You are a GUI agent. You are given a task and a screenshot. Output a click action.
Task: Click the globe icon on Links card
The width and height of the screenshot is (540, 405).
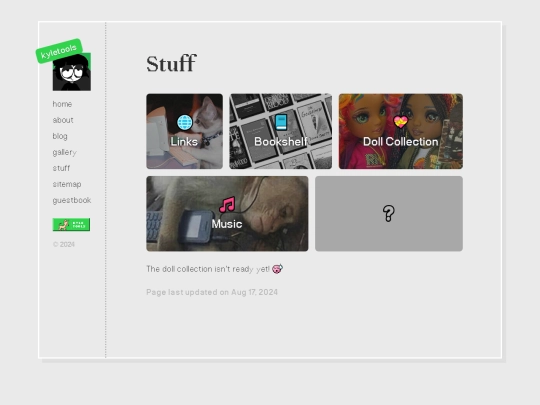(x=185, y=122)
